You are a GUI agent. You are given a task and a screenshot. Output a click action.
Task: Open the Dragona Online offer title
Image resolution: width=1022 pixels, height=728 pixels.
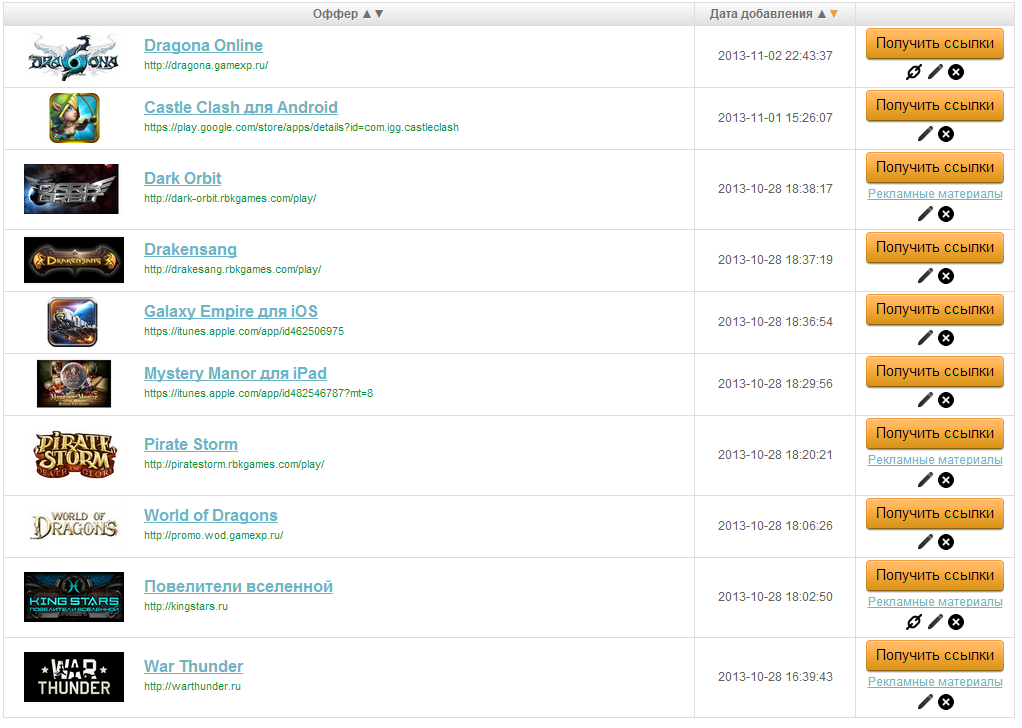pyautogui.click(x=203, y=46)
